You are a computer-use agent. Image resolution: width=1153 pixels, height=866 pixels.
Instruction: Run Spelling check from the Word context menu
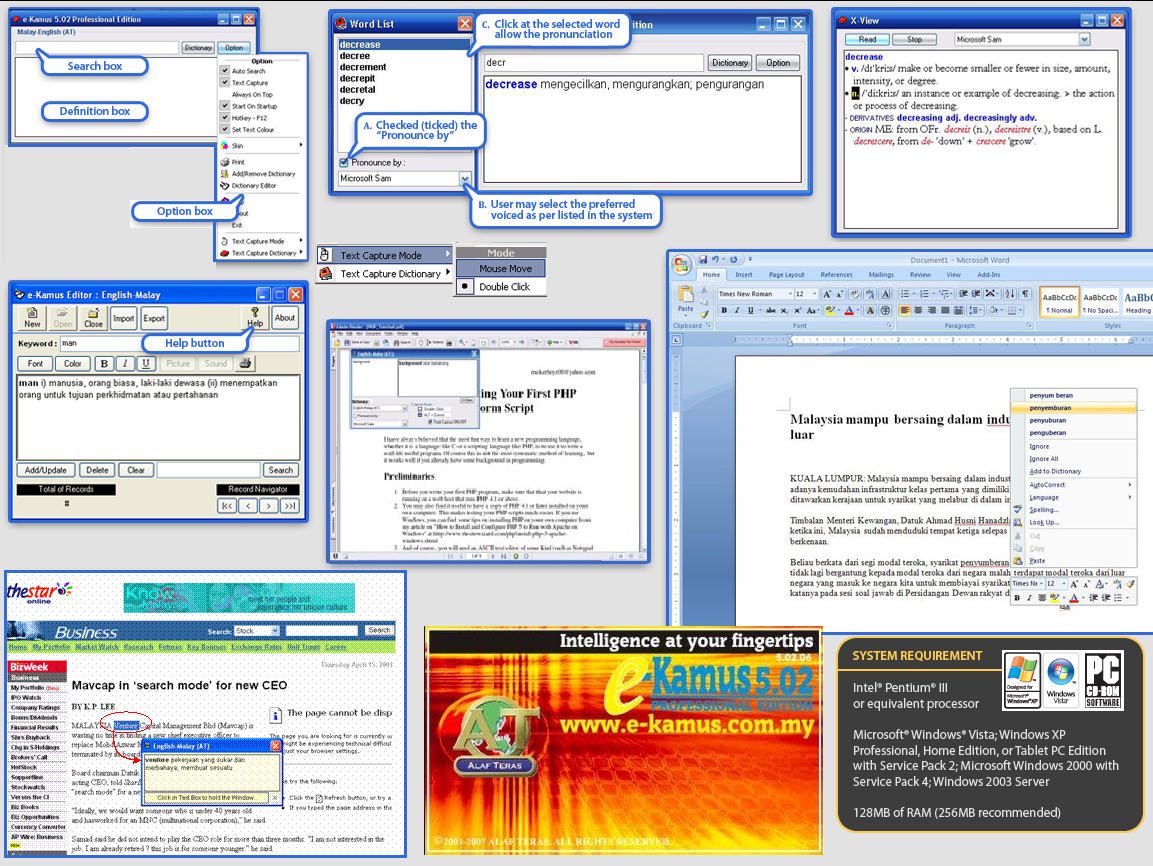pyautogui.click(x=1043, y=509)
